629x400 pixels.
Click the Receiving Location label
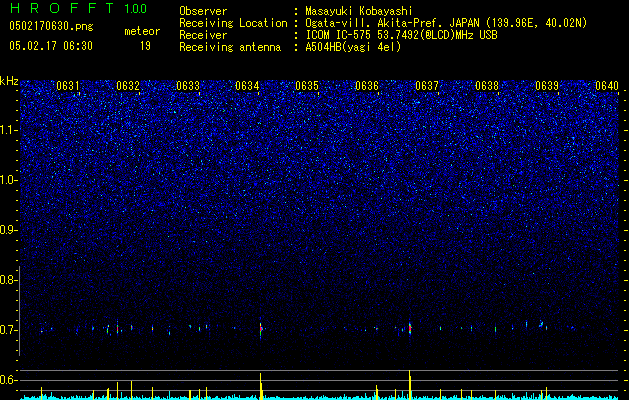point(233,23)
